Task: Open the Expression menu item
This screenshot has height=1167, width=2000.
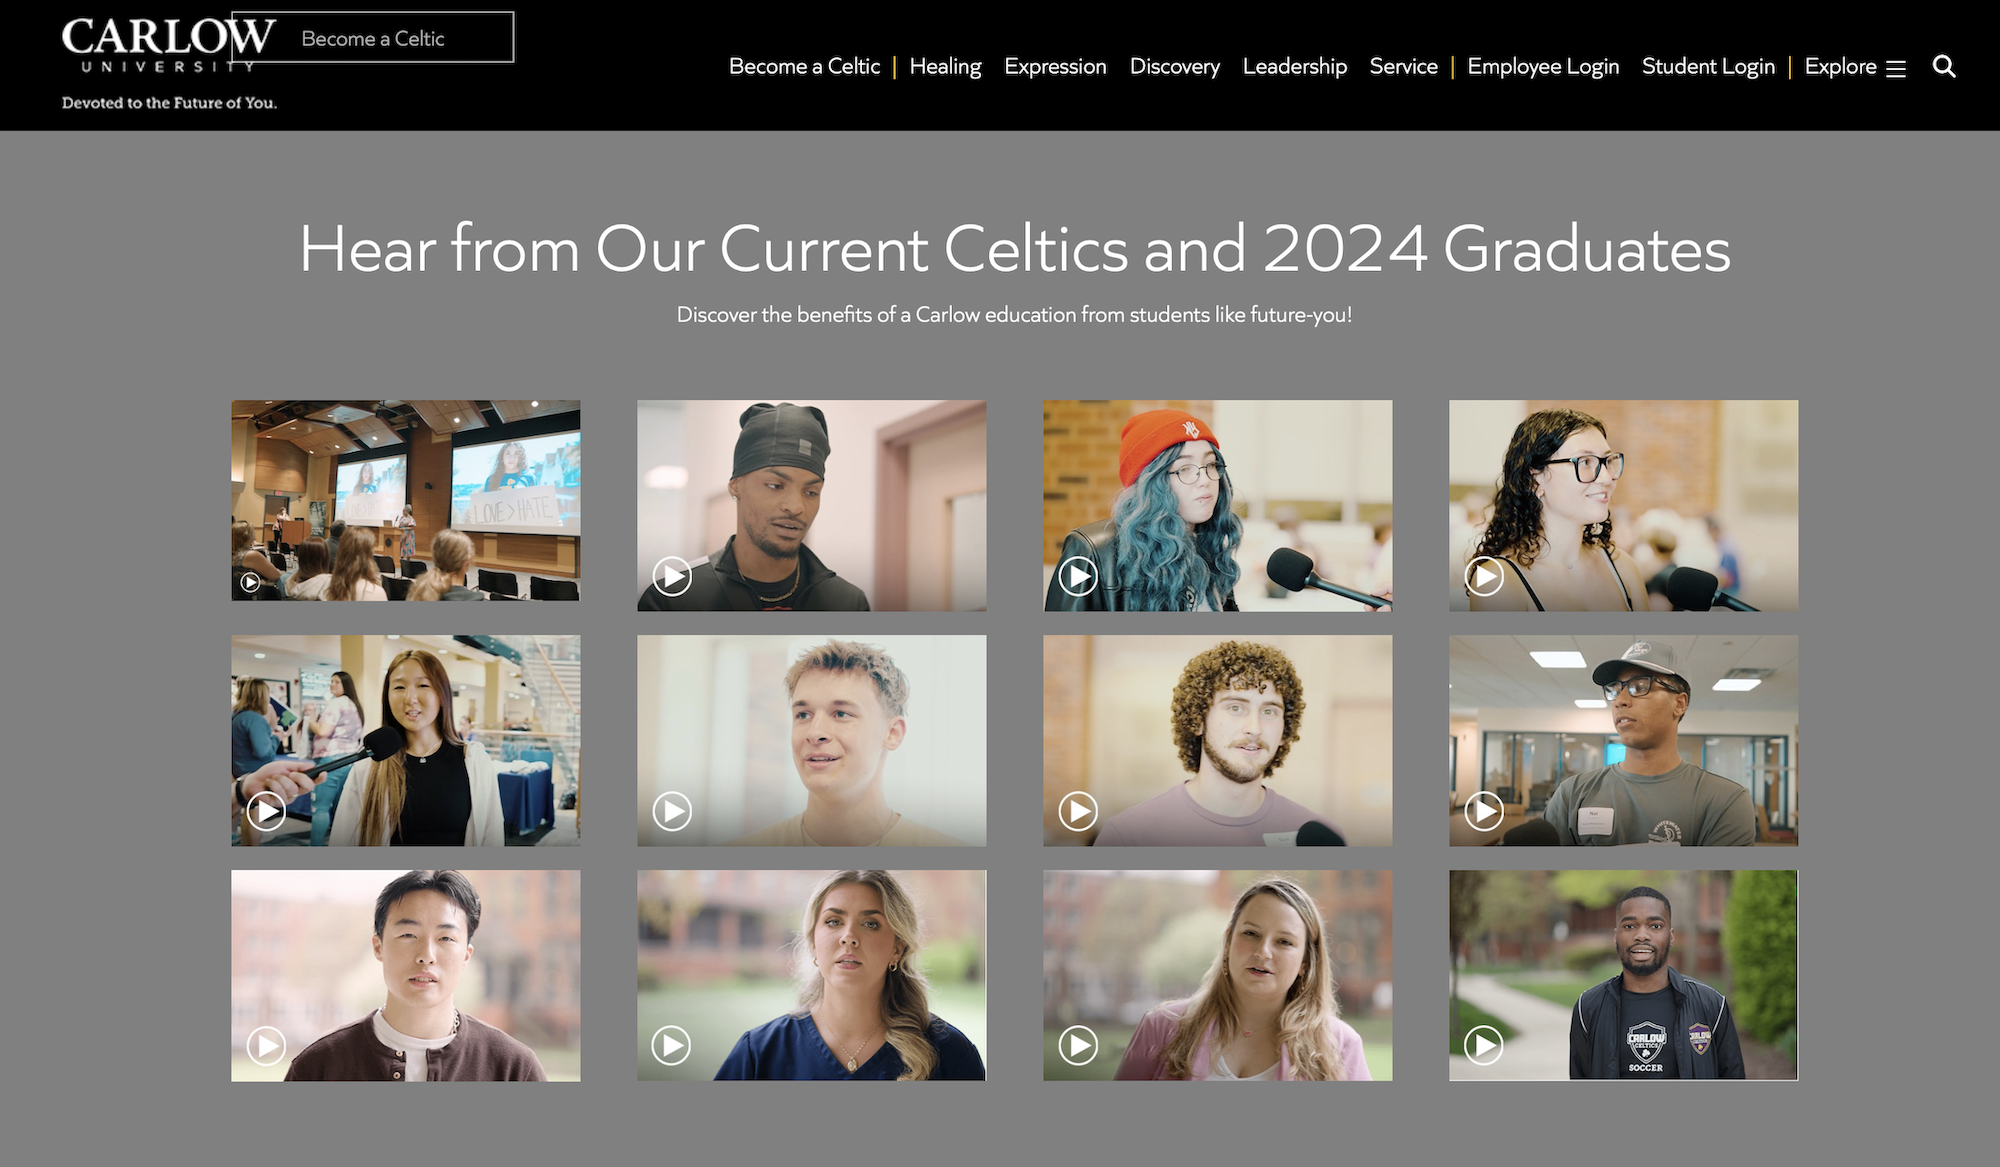Action: click(1055, 67)
